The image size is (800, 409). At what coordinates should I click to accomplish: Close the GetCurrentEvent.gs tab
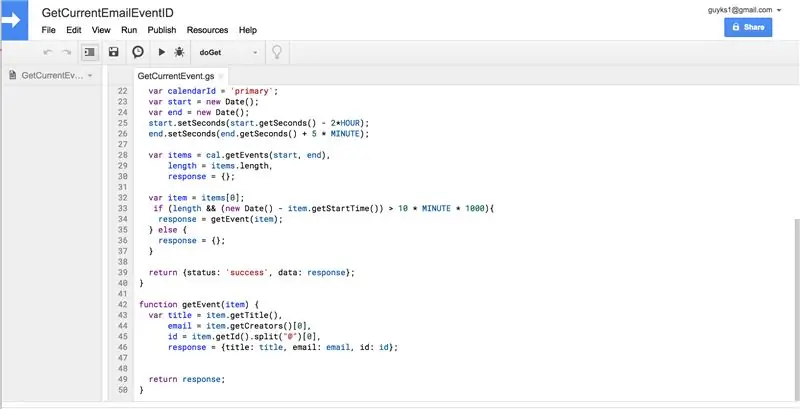pyautogui.click(x=221, y=76)
